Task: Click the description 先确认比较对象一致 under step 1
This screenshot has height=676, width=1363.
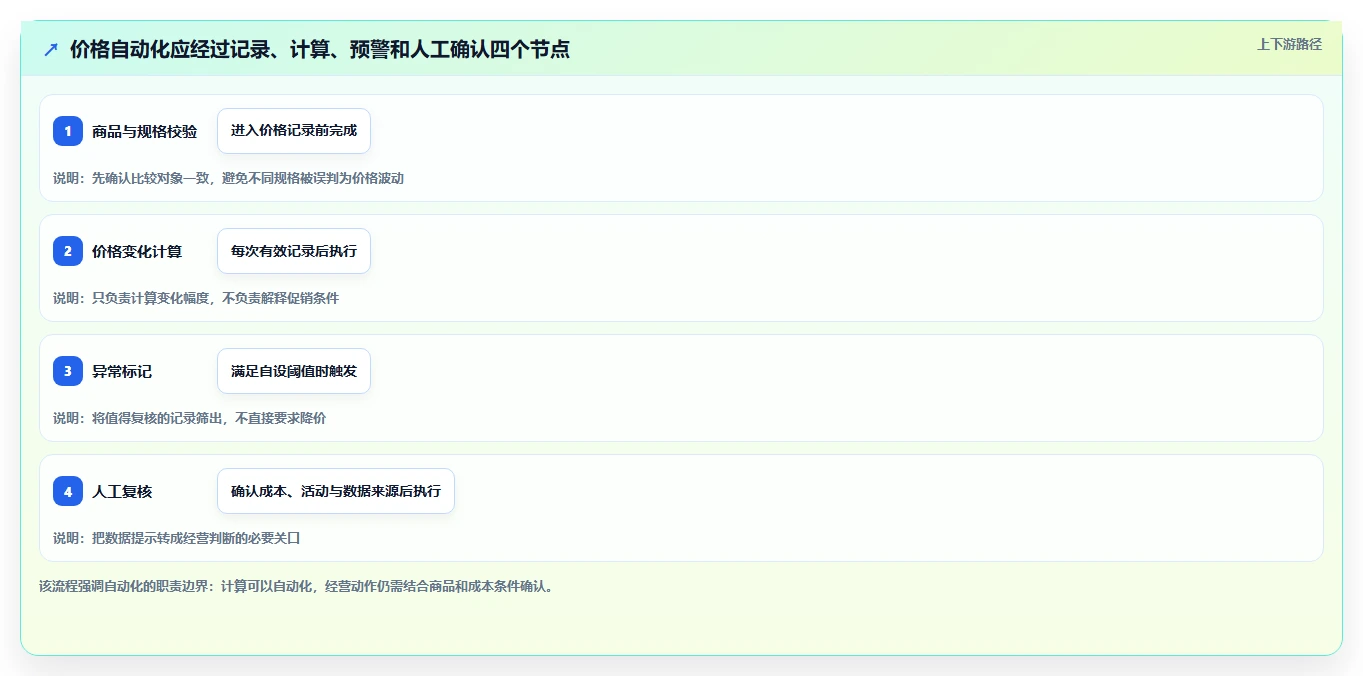Action: tap(228, 178)
